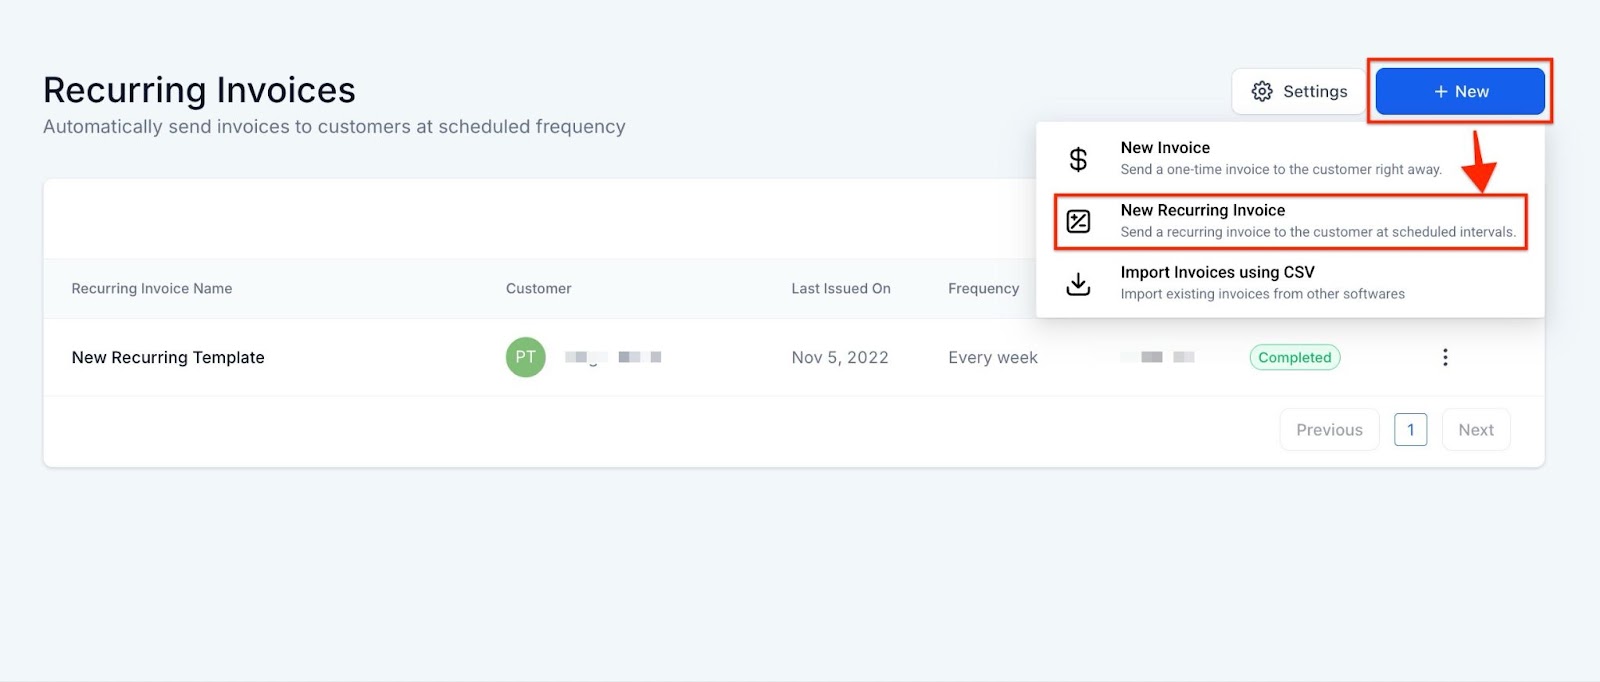Click the green PT customer avatar
Screen dimensions: 1600x682
point(525,357)
